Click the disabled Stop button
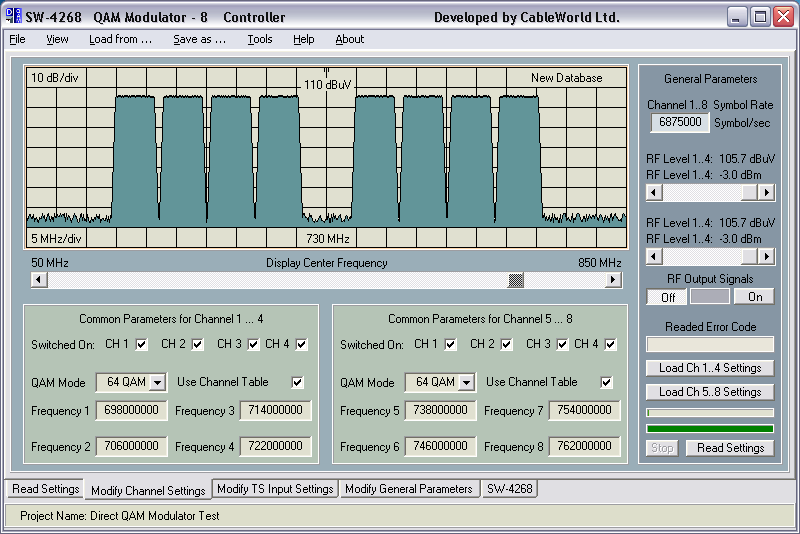The height and width of the screenshot is (534, 800). tap(662, 448)
